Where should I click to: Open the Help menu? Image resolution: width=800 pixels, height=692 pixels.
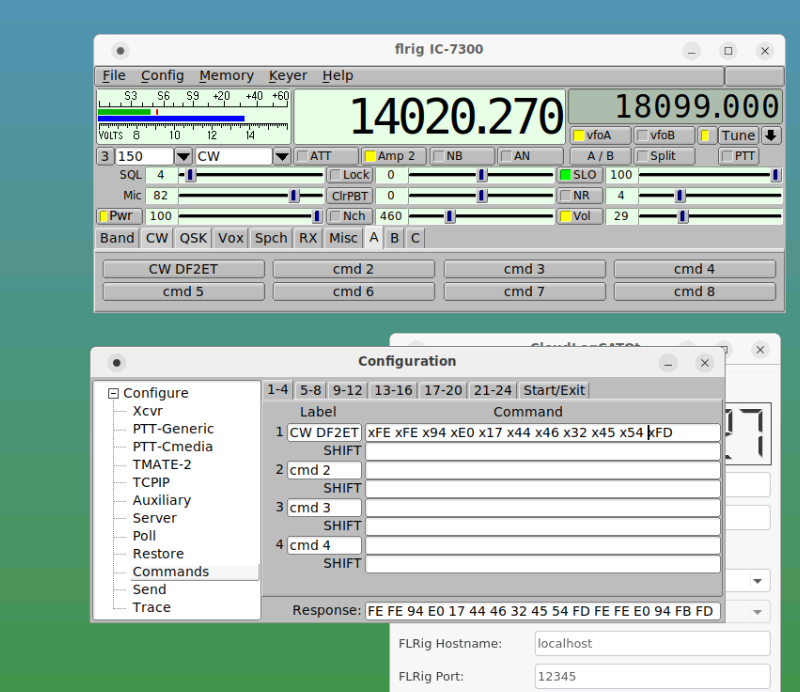[338, 76]
